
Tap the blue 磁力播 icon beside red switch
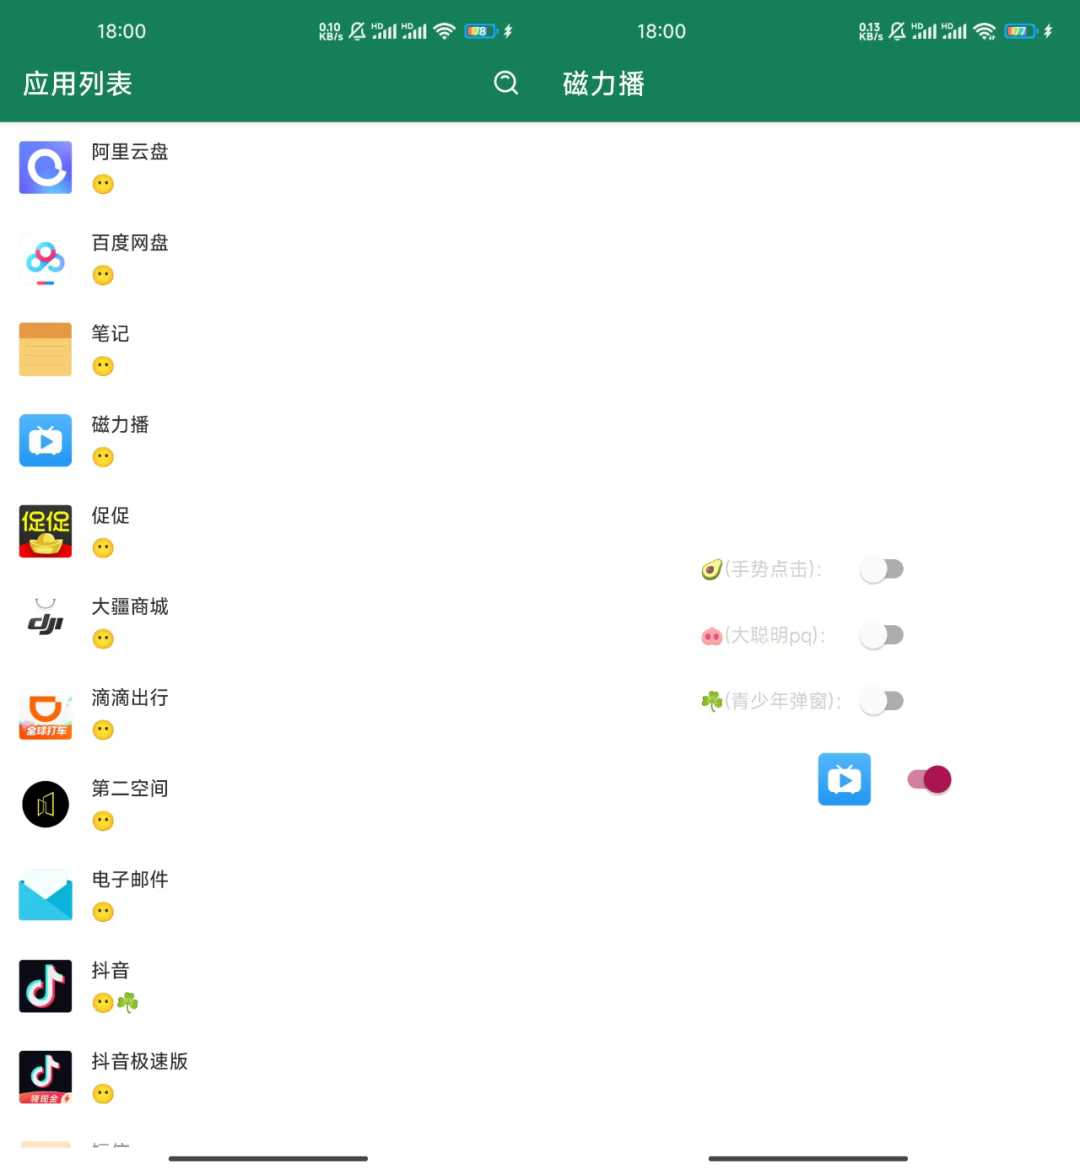(x=844, y=779)
